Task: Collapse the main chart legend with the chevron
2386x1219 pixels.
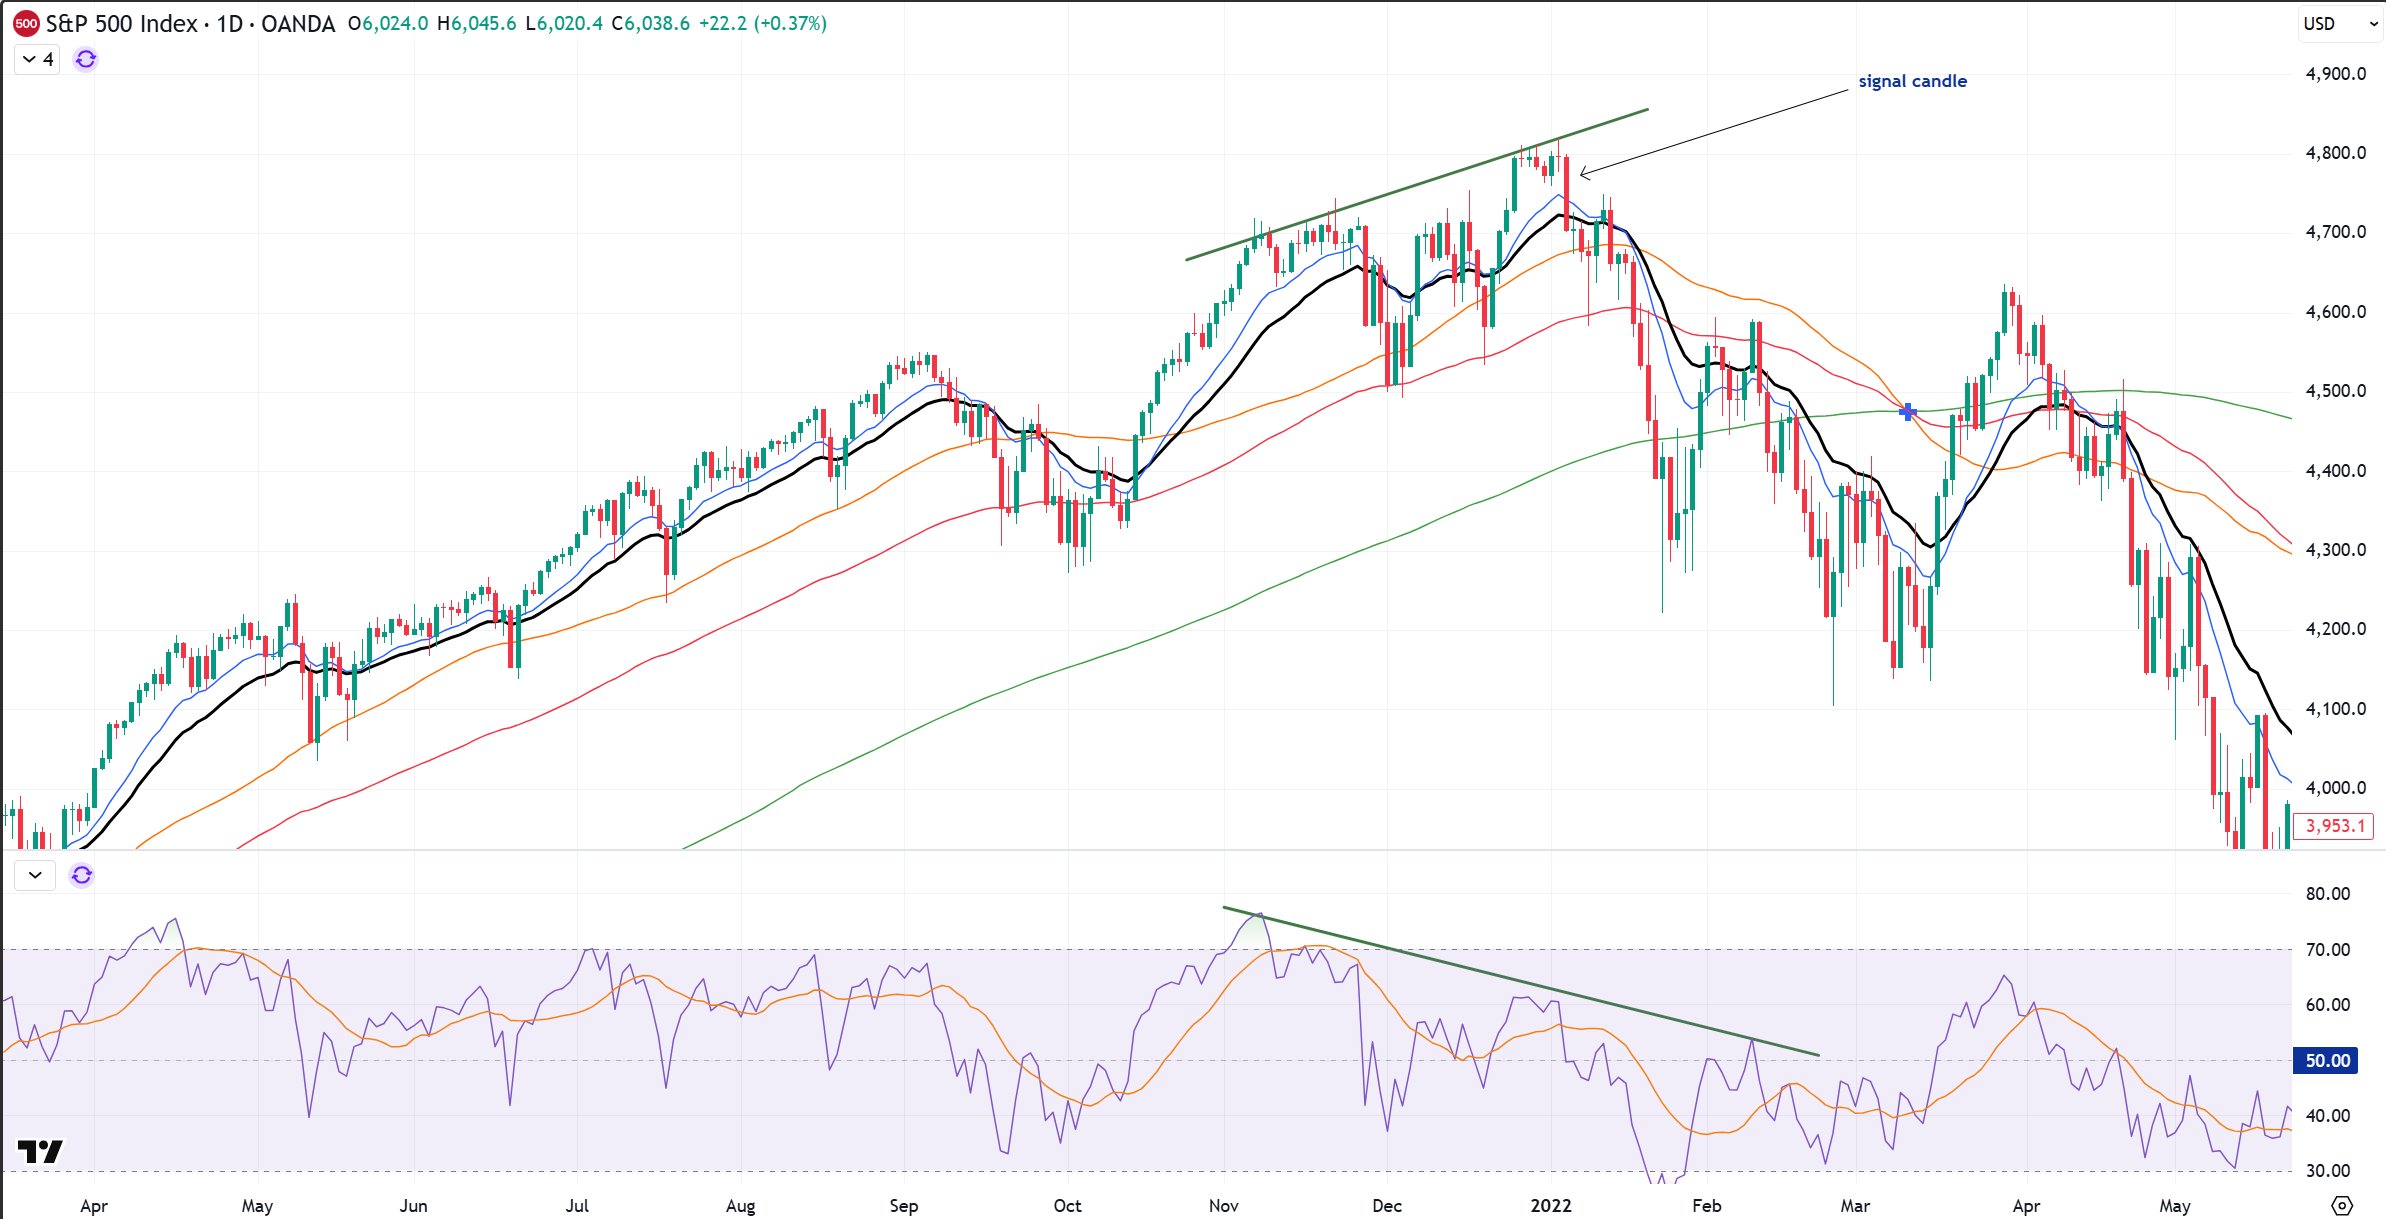Action: point(29,59)
